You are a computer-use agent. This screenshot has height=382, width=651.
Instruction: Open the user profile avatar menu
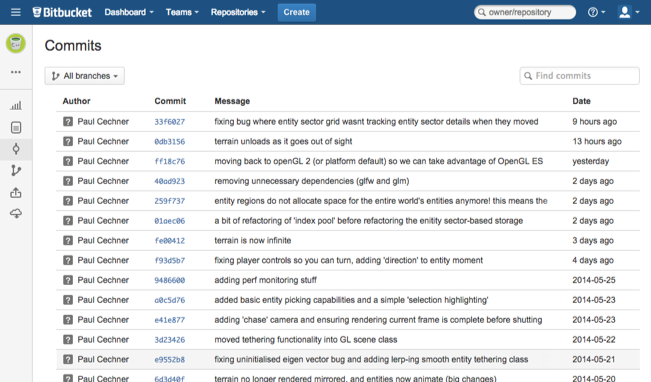click(x=629, y=12)
